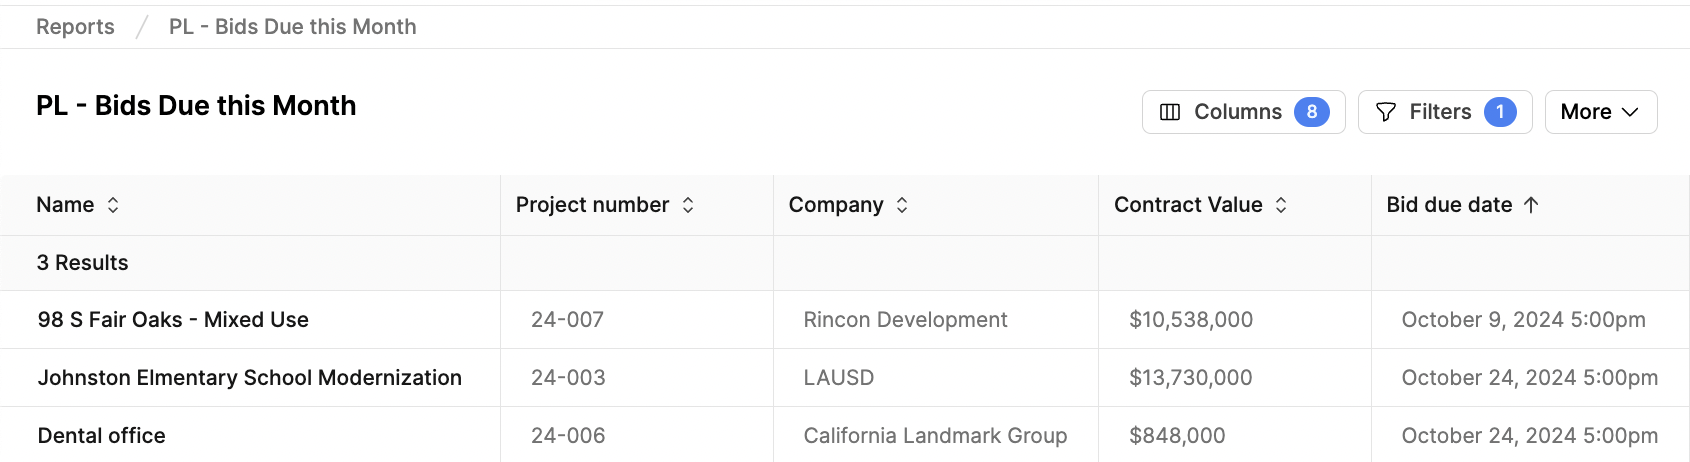The width and height of the screenshot is (1690, 462).
Task: Click the columns layout icon
Action: tap(1170, 112)
